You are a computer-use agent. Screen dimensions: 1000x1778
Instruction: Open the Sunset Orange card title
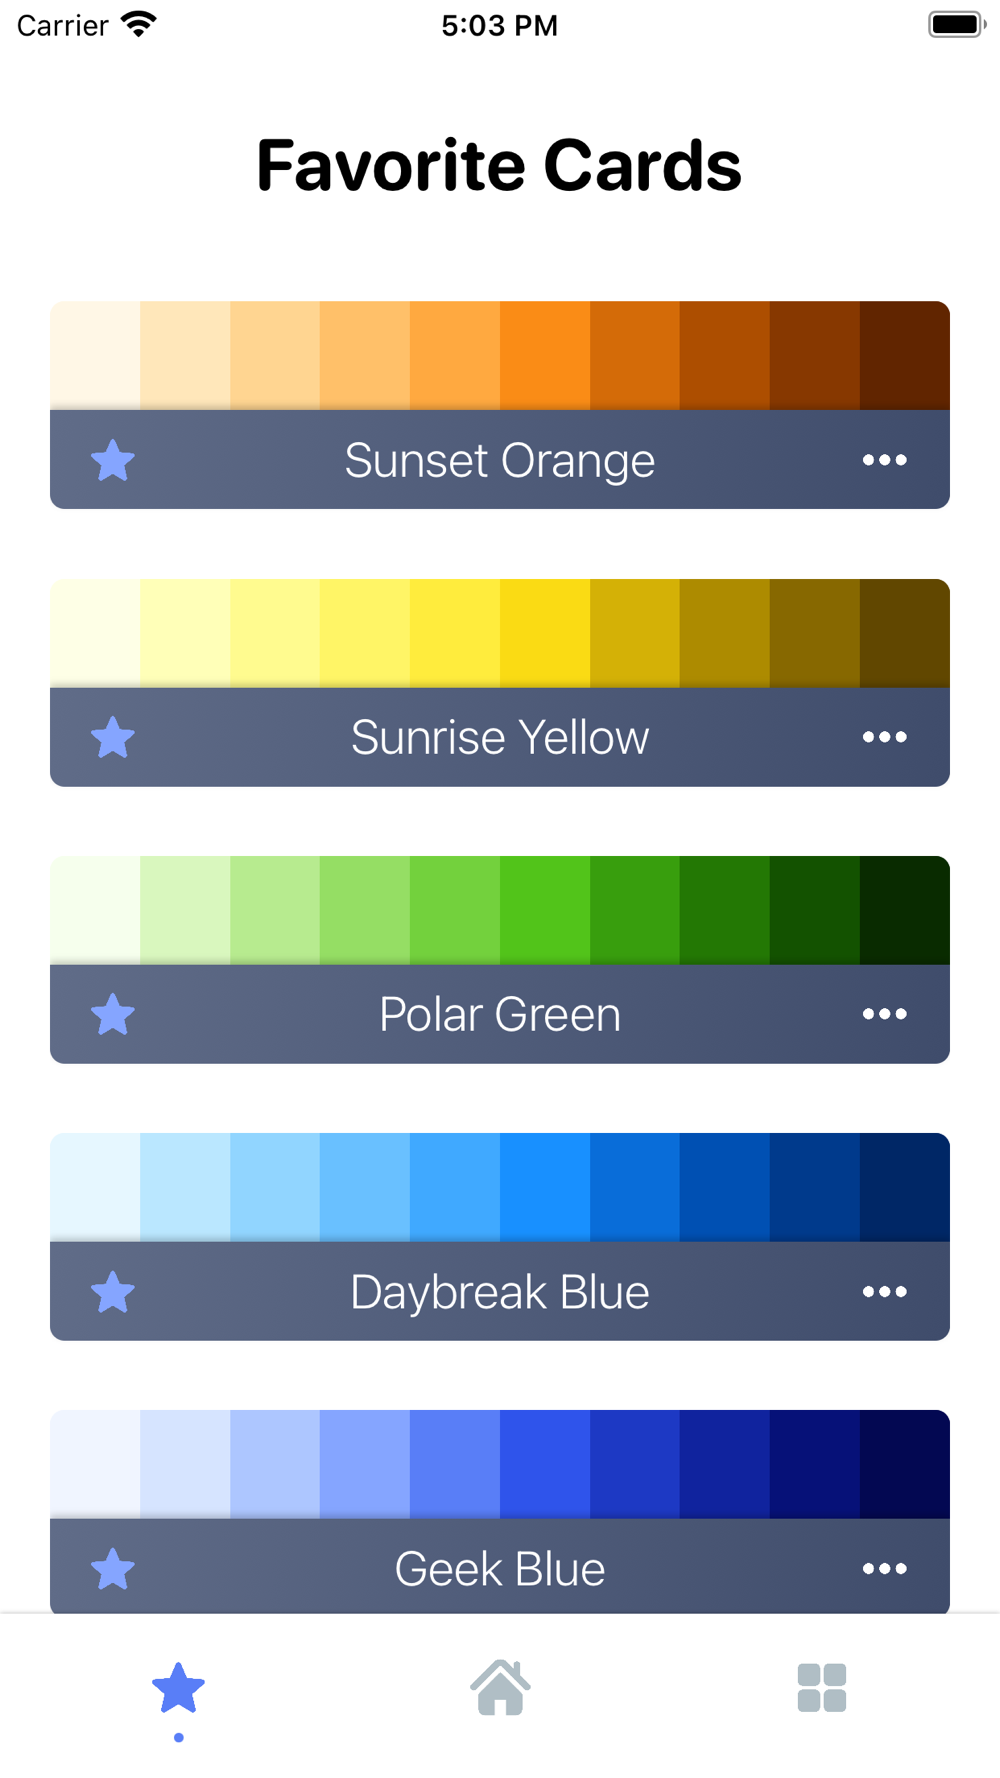pos(500,461)
